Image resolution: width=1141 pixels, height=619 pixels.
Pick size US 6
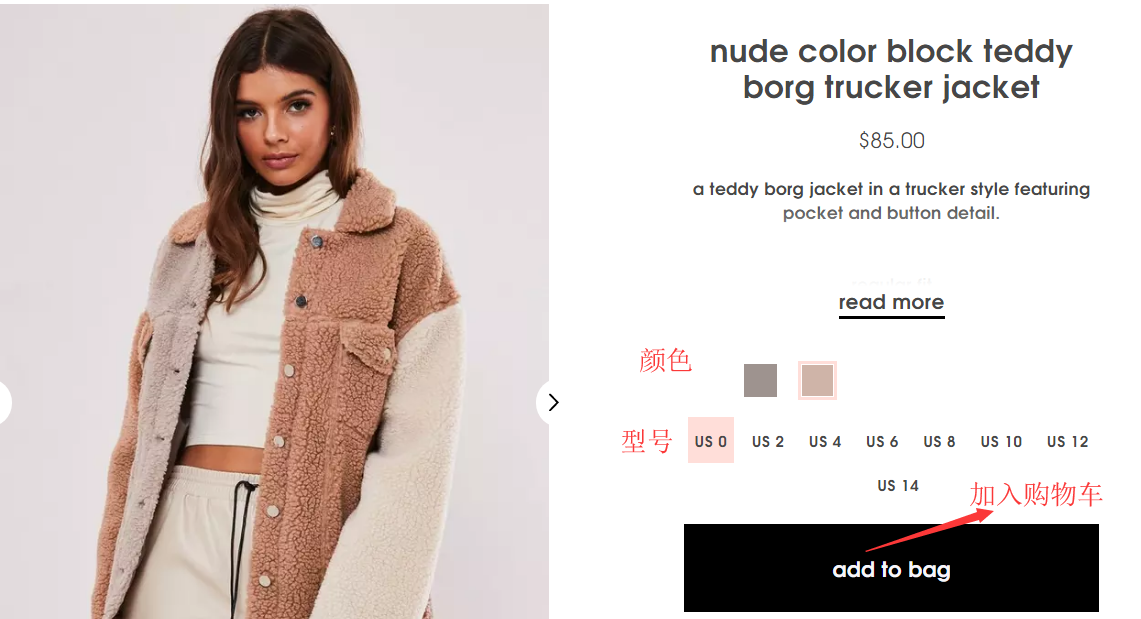click(x=882, y=442)
